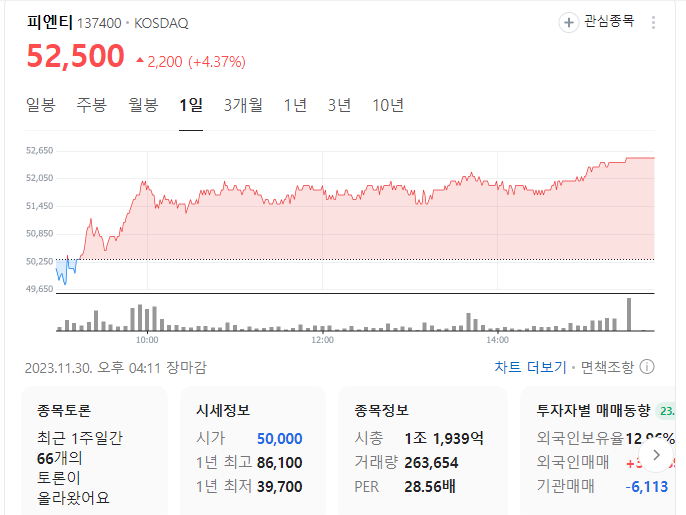
Task: Open the 종목토론 card
Action: pyautogui.click(x=94, y=451)
